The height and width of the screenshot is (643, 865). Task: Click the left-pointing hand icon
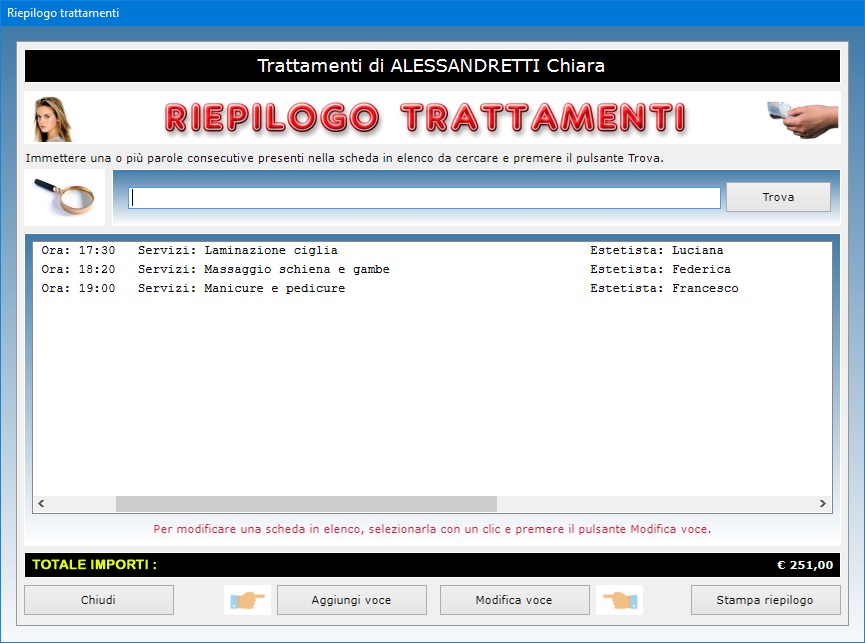coord(620,600)
